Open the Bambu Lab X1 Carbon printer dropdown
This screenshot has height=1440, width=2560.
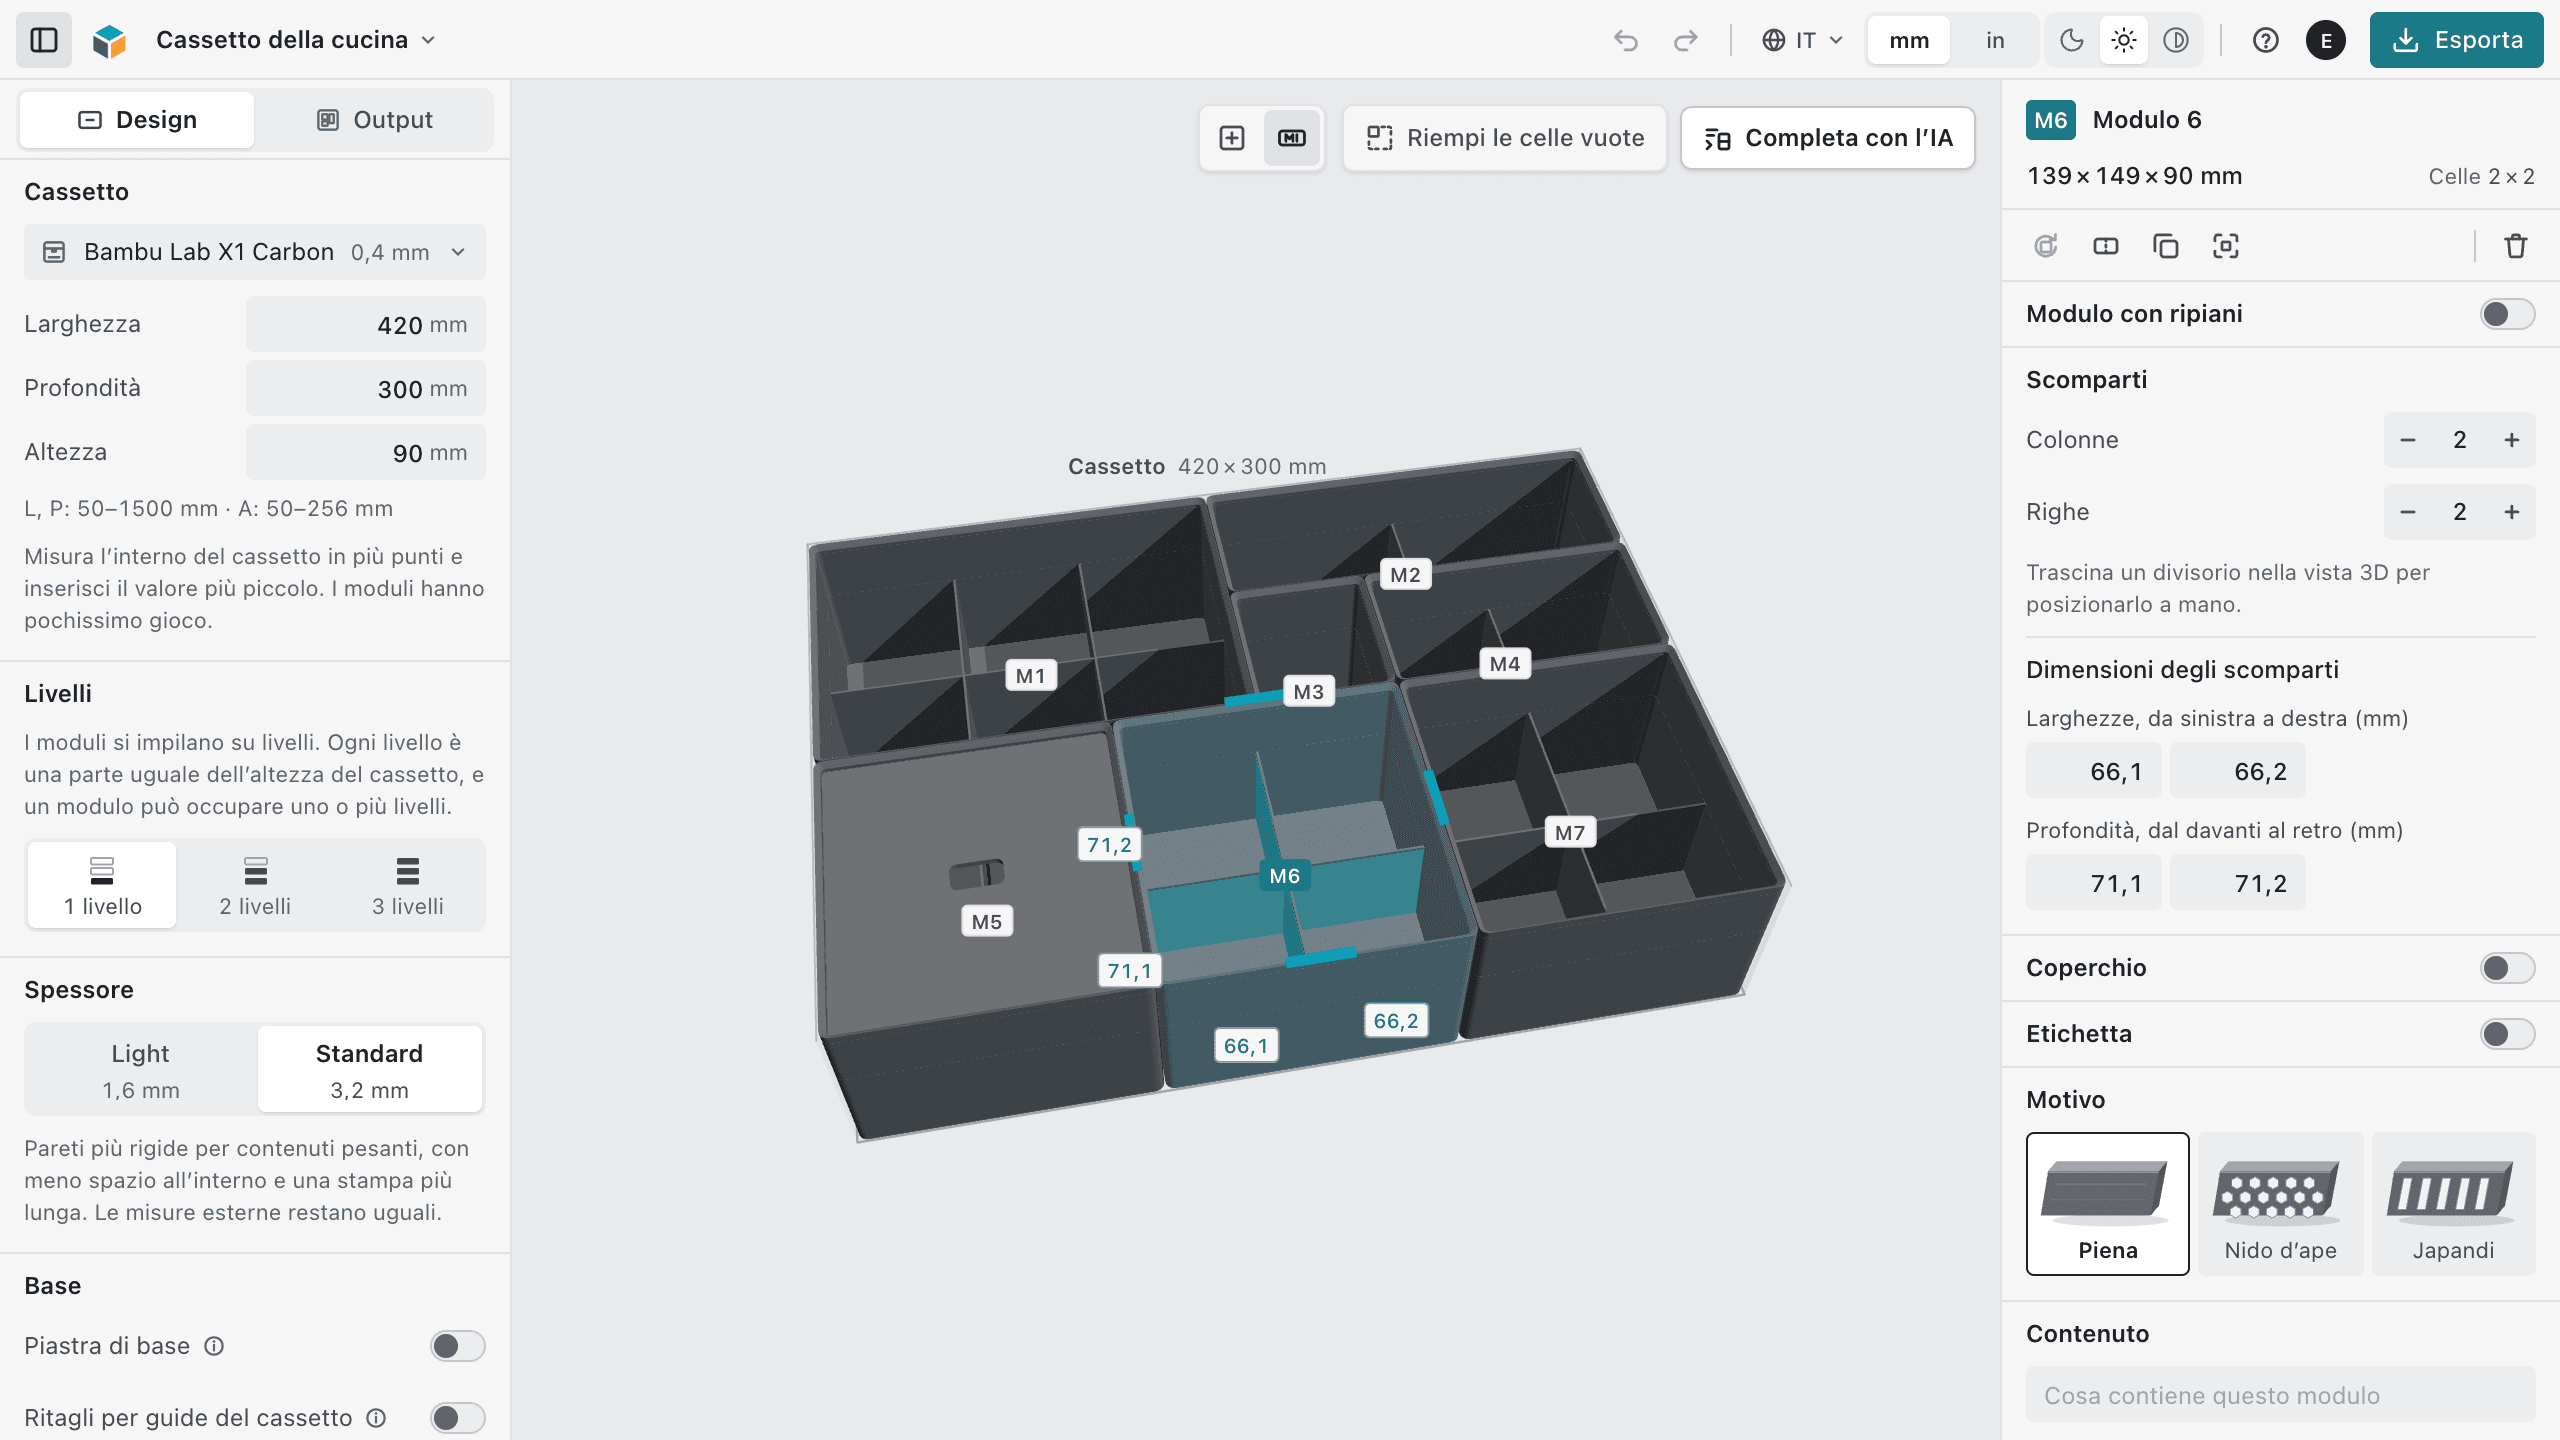(255, 252)
